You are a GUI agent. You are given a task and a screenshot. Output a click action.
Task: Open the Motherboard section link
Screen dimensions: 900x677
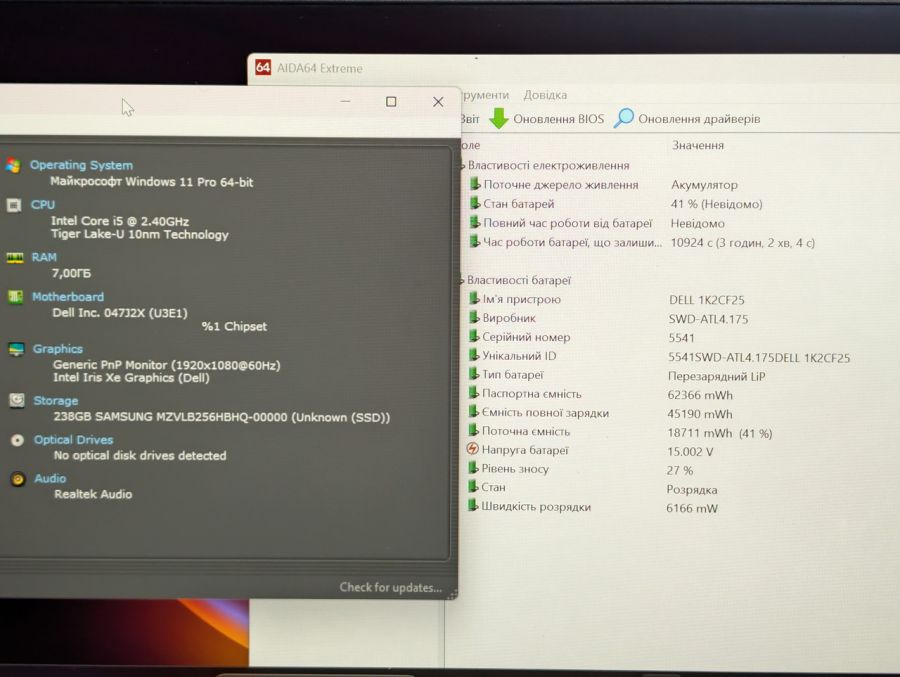coord(68,297)
